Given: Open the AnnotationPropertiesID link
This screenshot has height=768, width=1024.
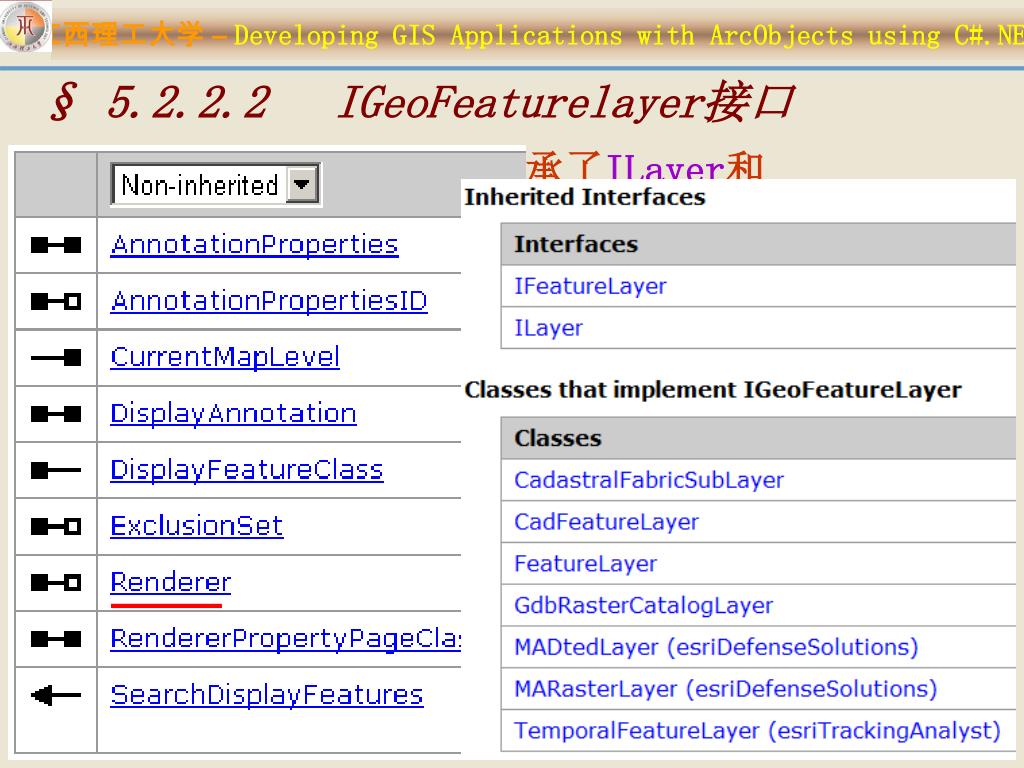Looking at the screenshot, I should coord(269,301).
